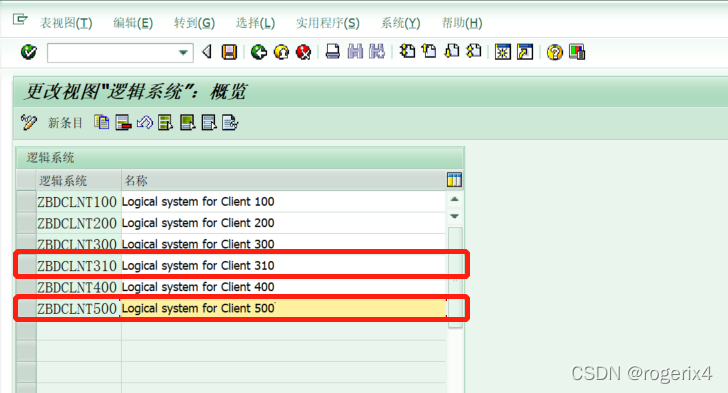Screen dimensions: 728x393
Task: Click name field Logical system for Client 200
Action: (283, 223)
